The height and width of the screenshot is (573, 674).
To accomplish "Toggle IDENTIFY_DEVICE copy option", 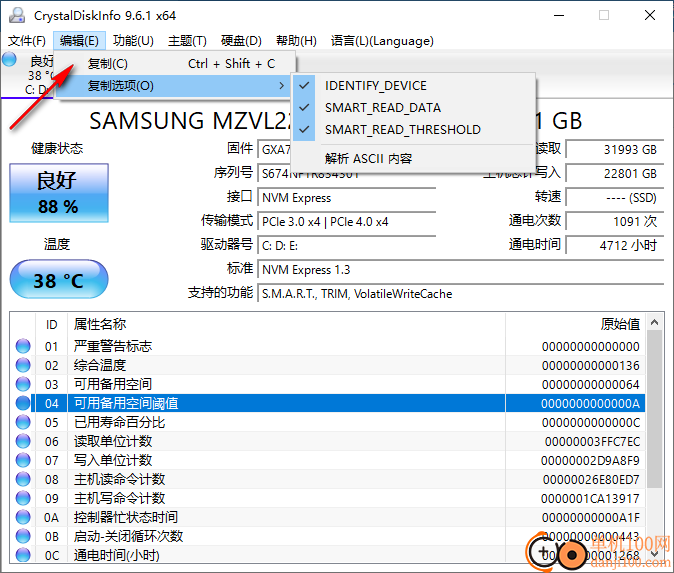I will pyautogui.click(x=414, y=86).
